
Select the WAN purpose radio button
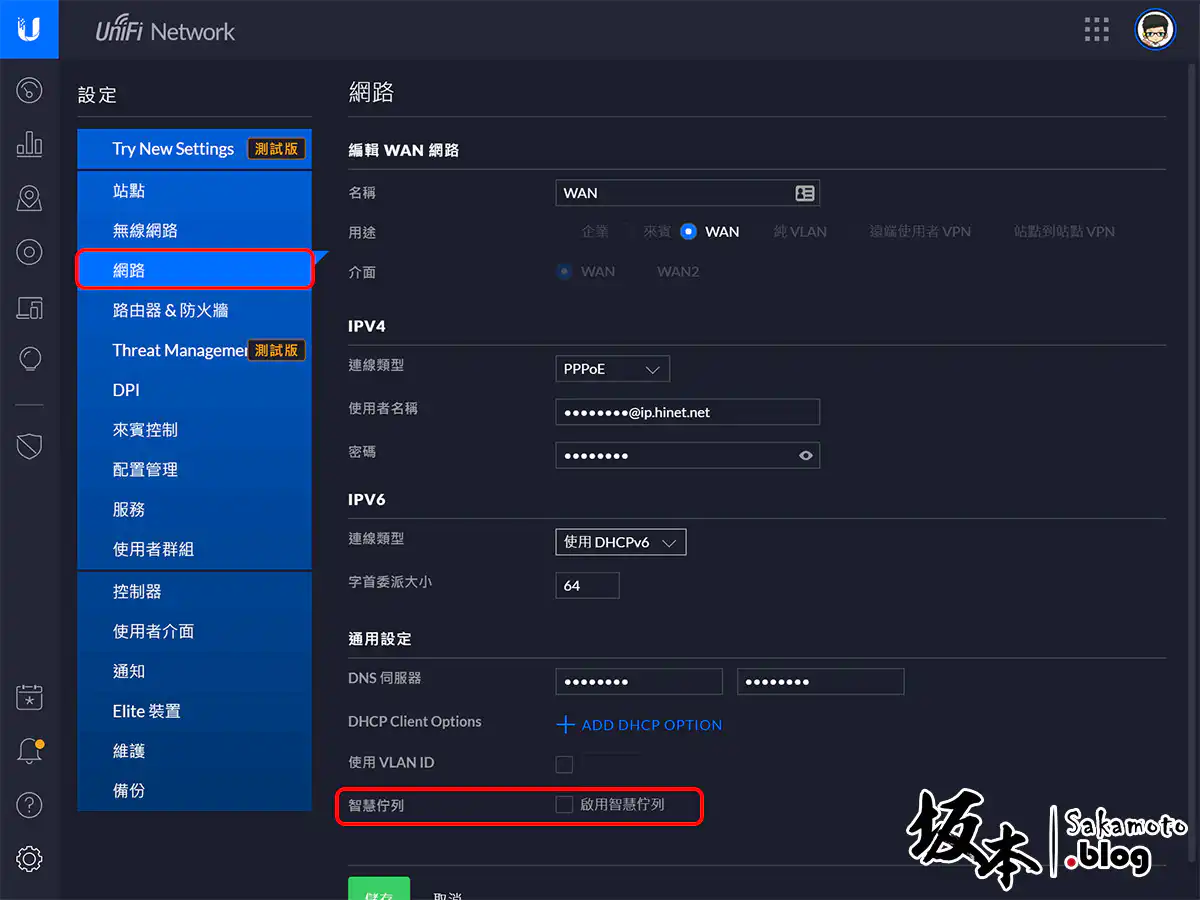[x=688, y=232]
